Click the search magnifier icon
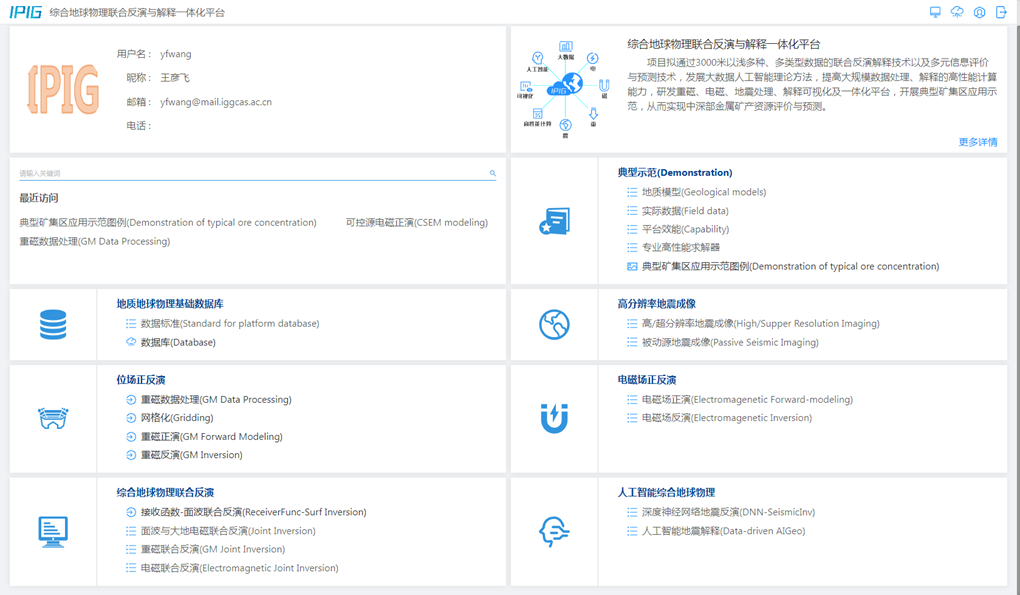This screenshot has width=1020, height=595. [x=492, y=173]
